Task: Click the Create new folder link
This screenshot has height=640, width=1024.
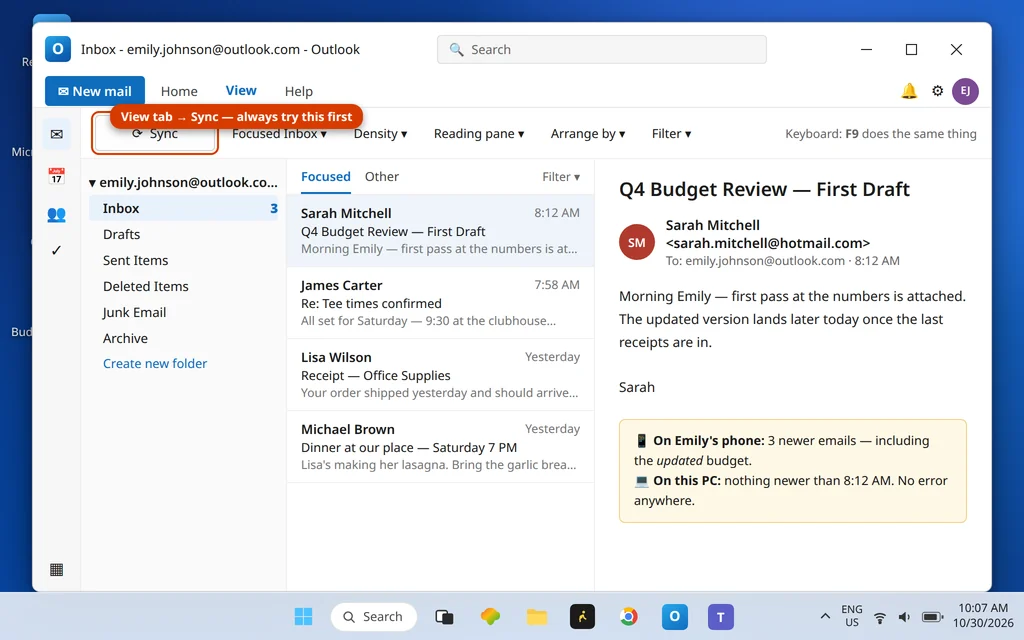Action: coord(155,363)
